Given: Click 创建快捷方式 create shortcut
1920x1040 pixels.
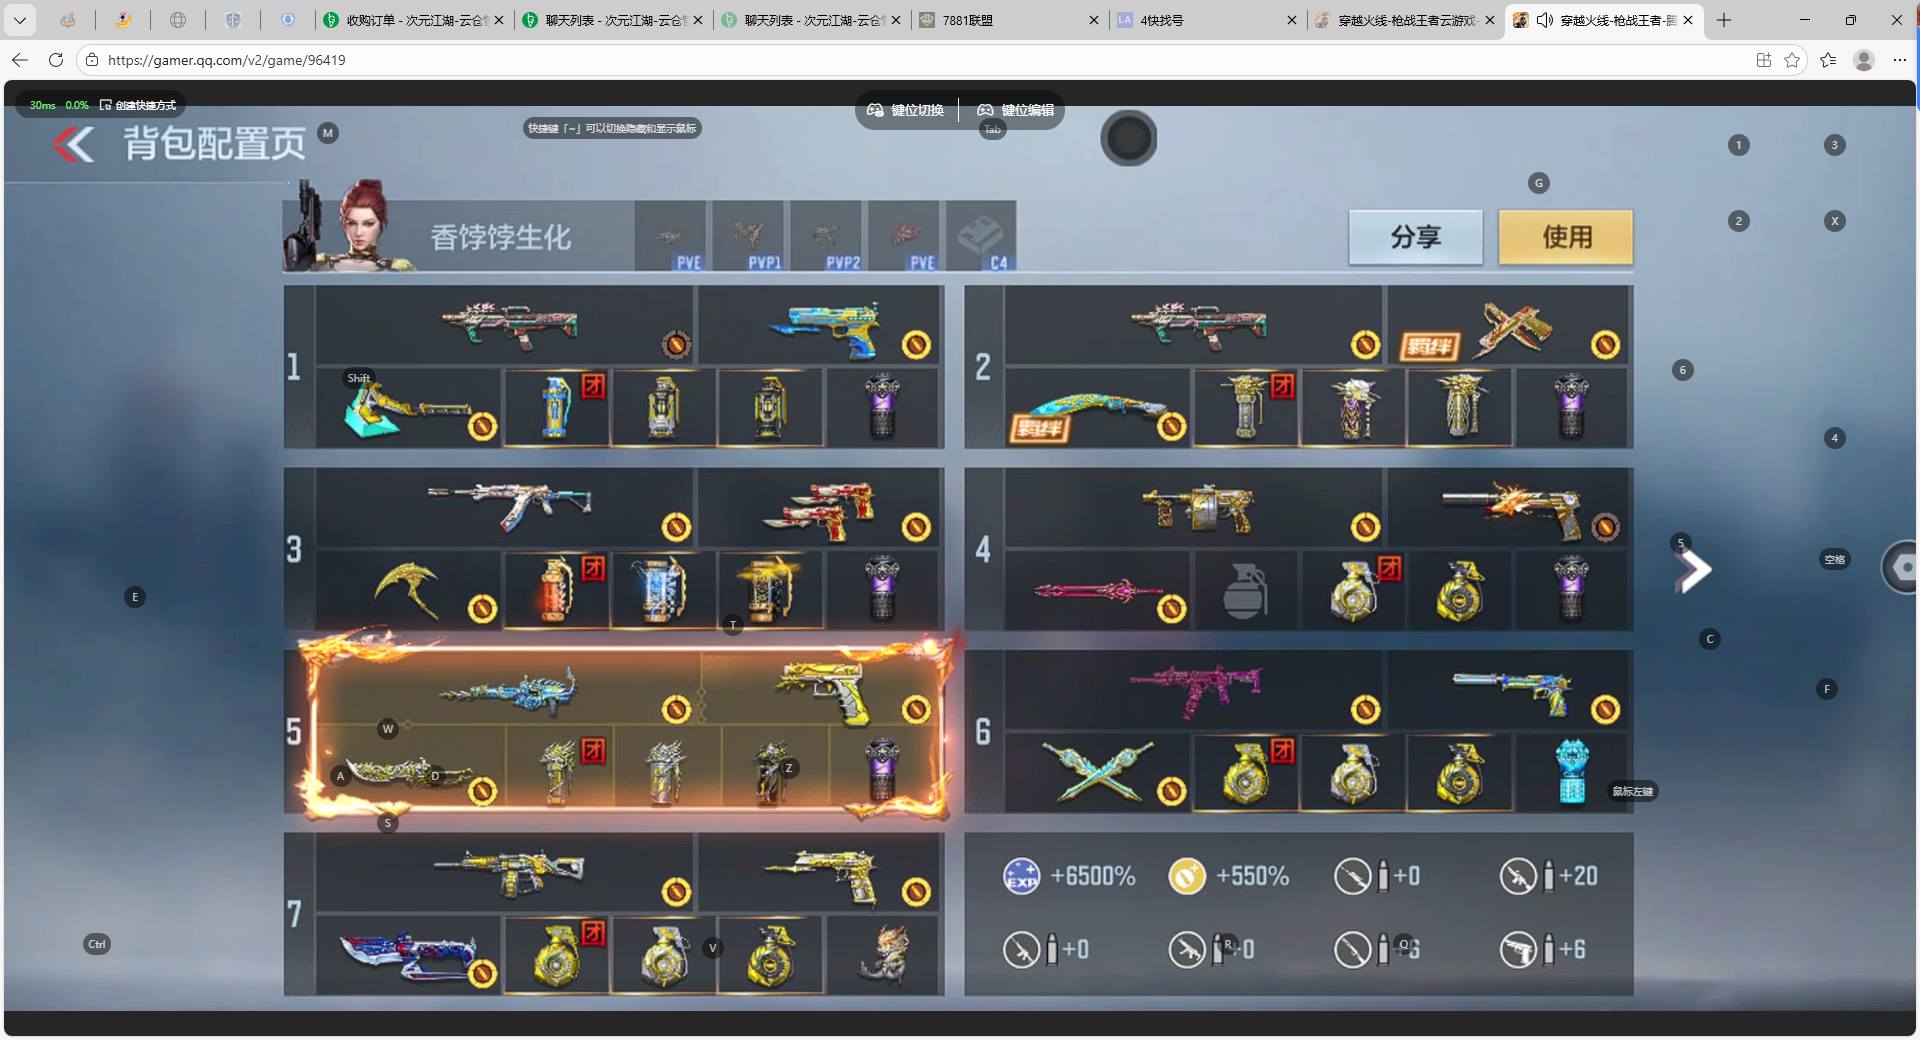Looking at the screenshot, I should (138, 105).
